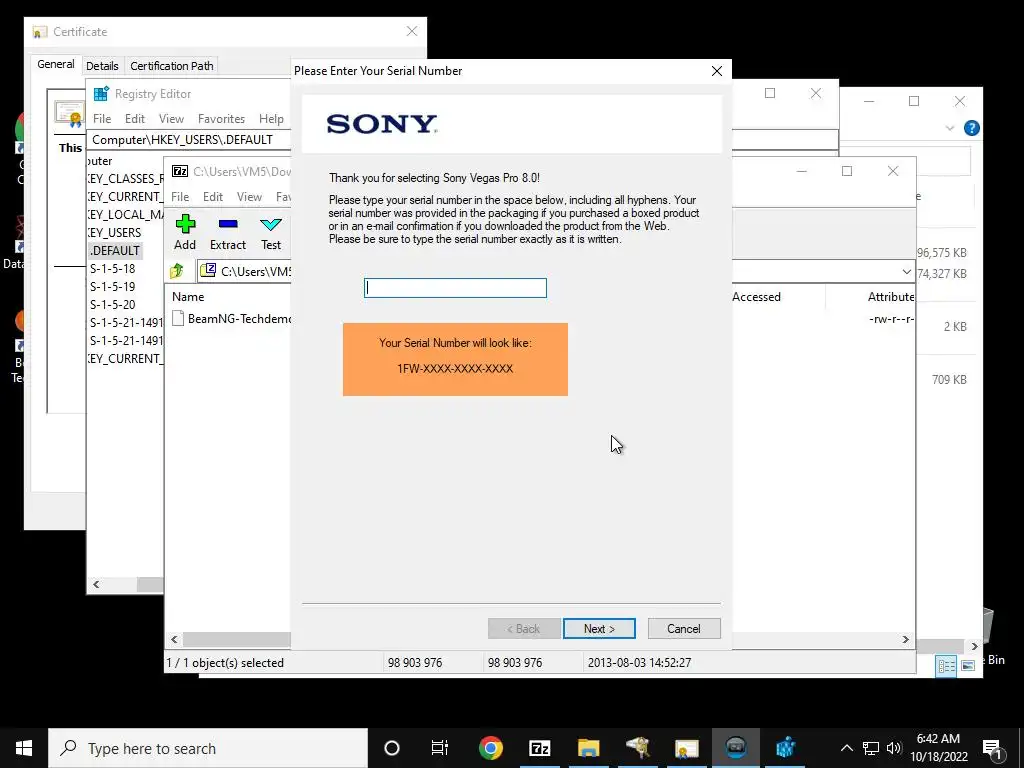This screenshot has height=768, width=1024.
Task: Click the Cancel button in serial dialog
Action: [x=684, y=628]
